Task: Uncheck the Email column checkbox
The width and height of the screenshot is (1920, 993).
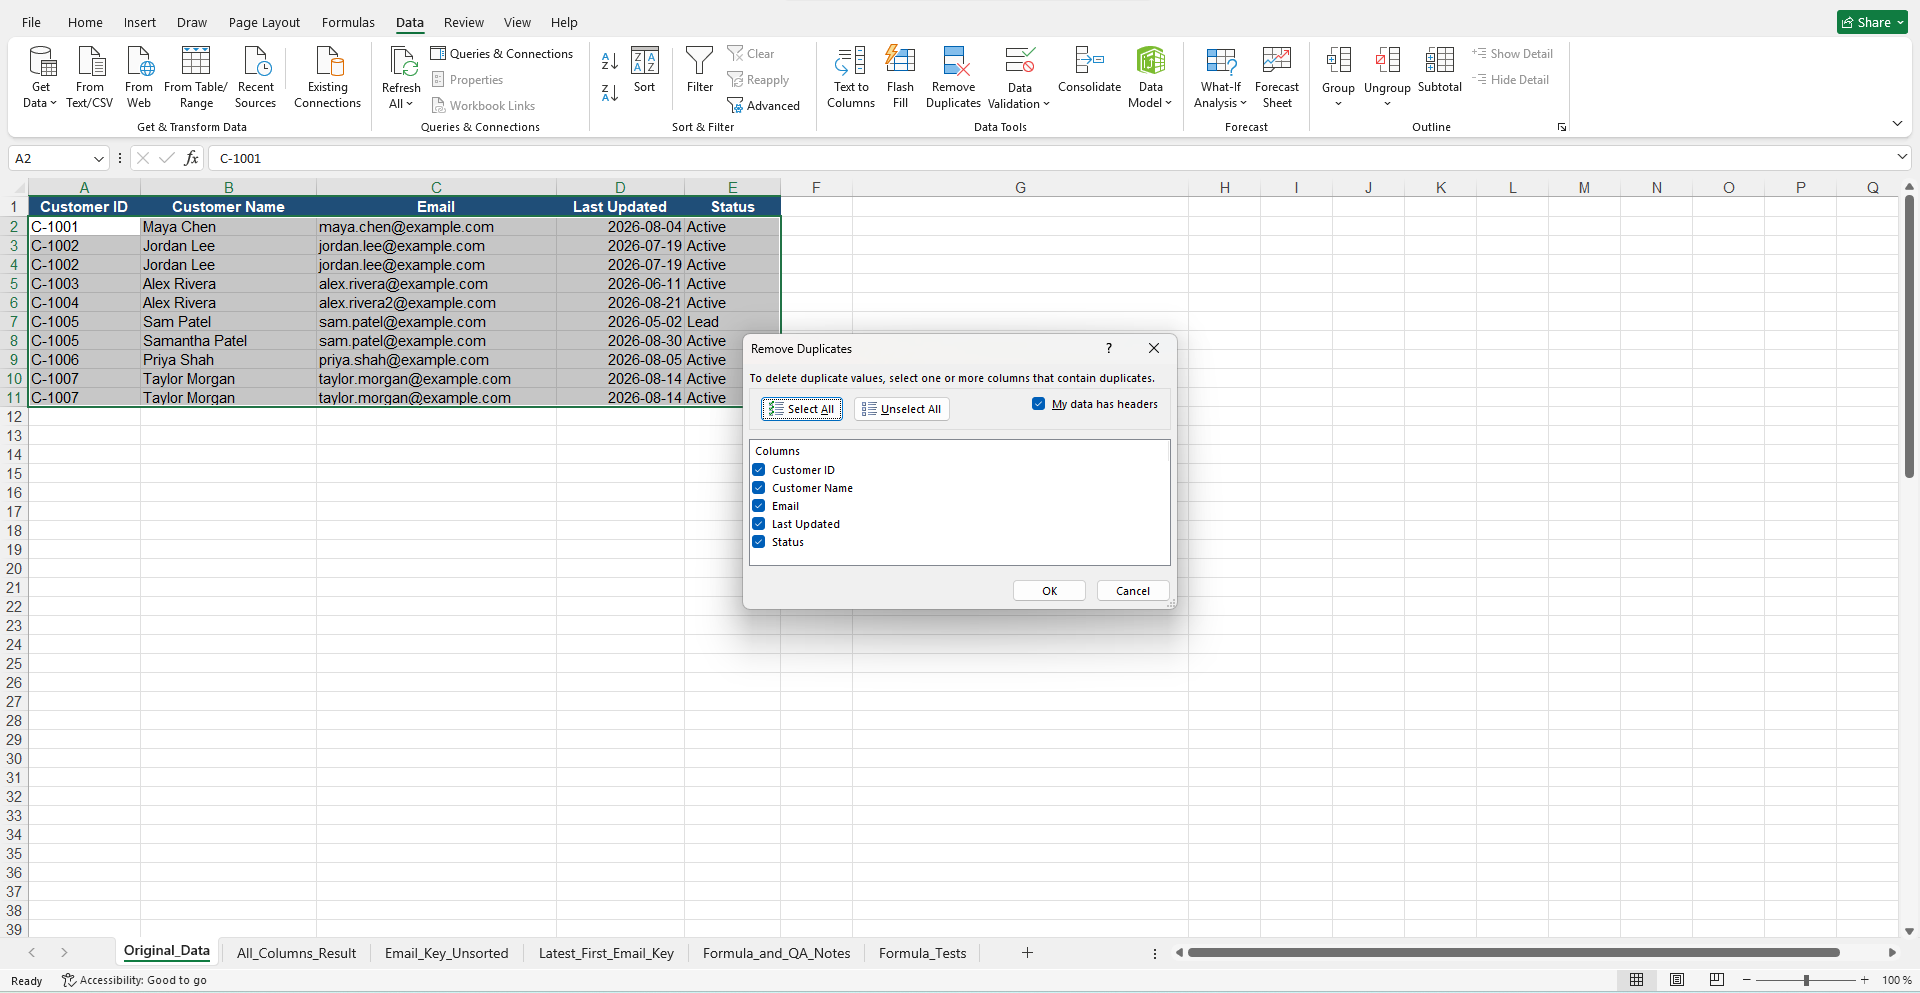Action: pos(759,506)
